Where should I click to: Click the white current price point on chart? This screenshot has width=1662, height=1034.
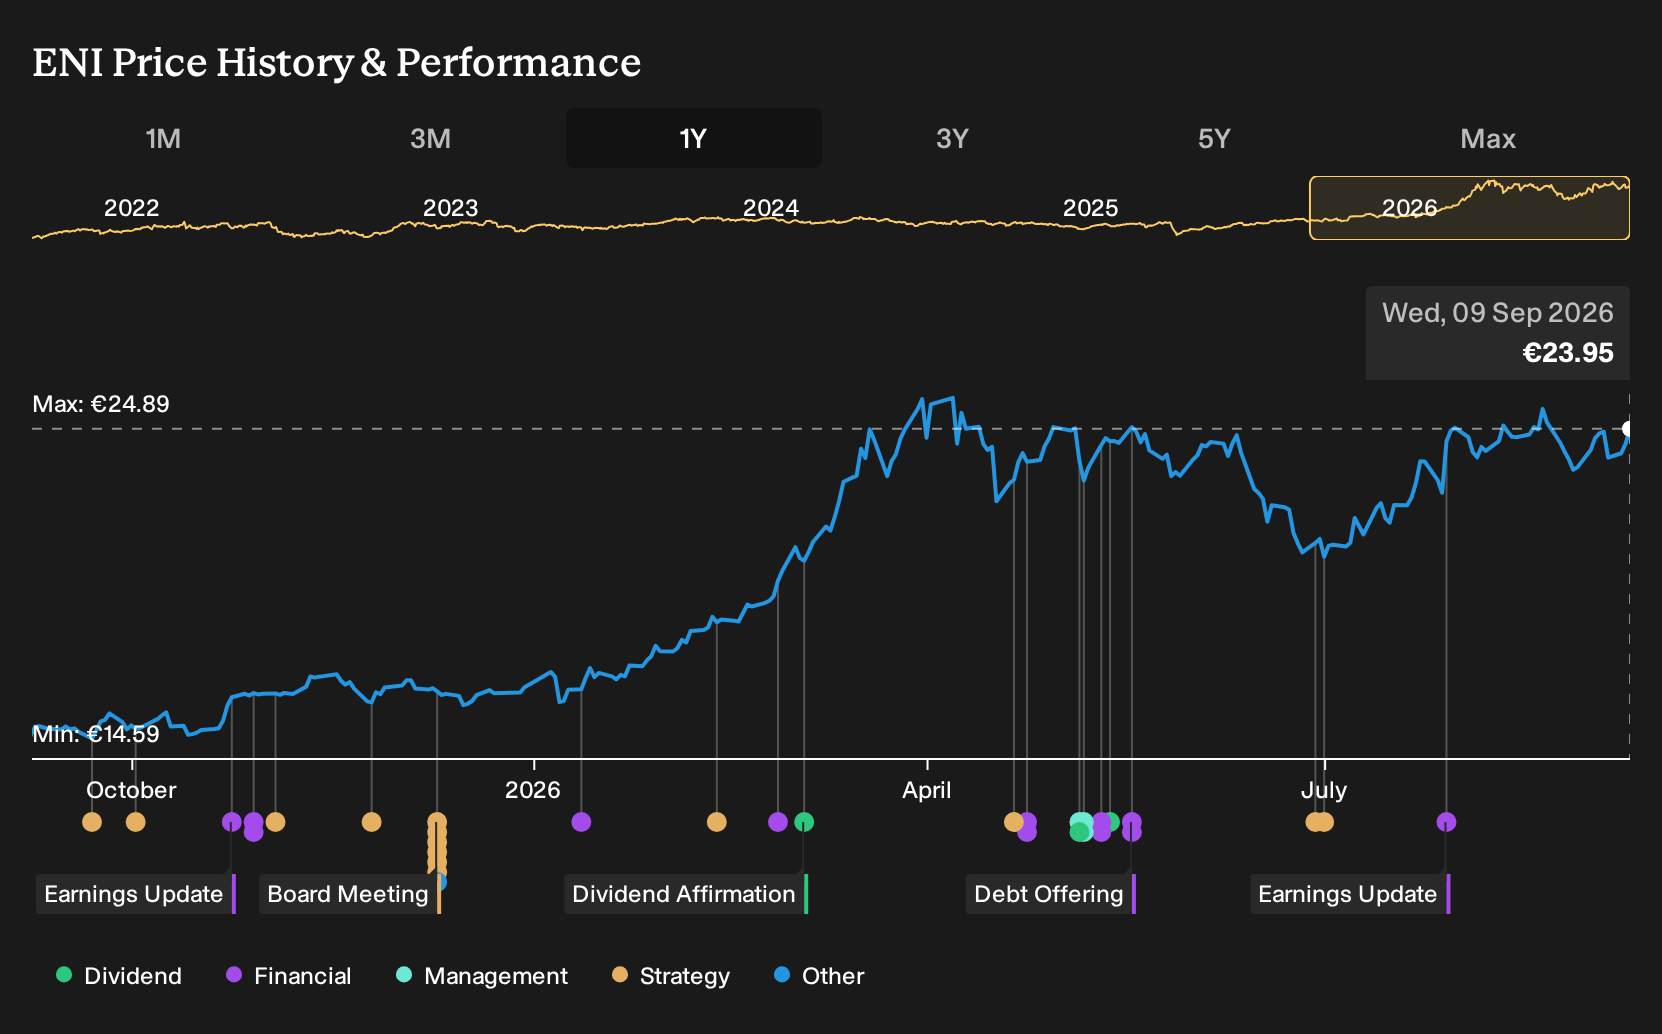tap(1627, 428)
